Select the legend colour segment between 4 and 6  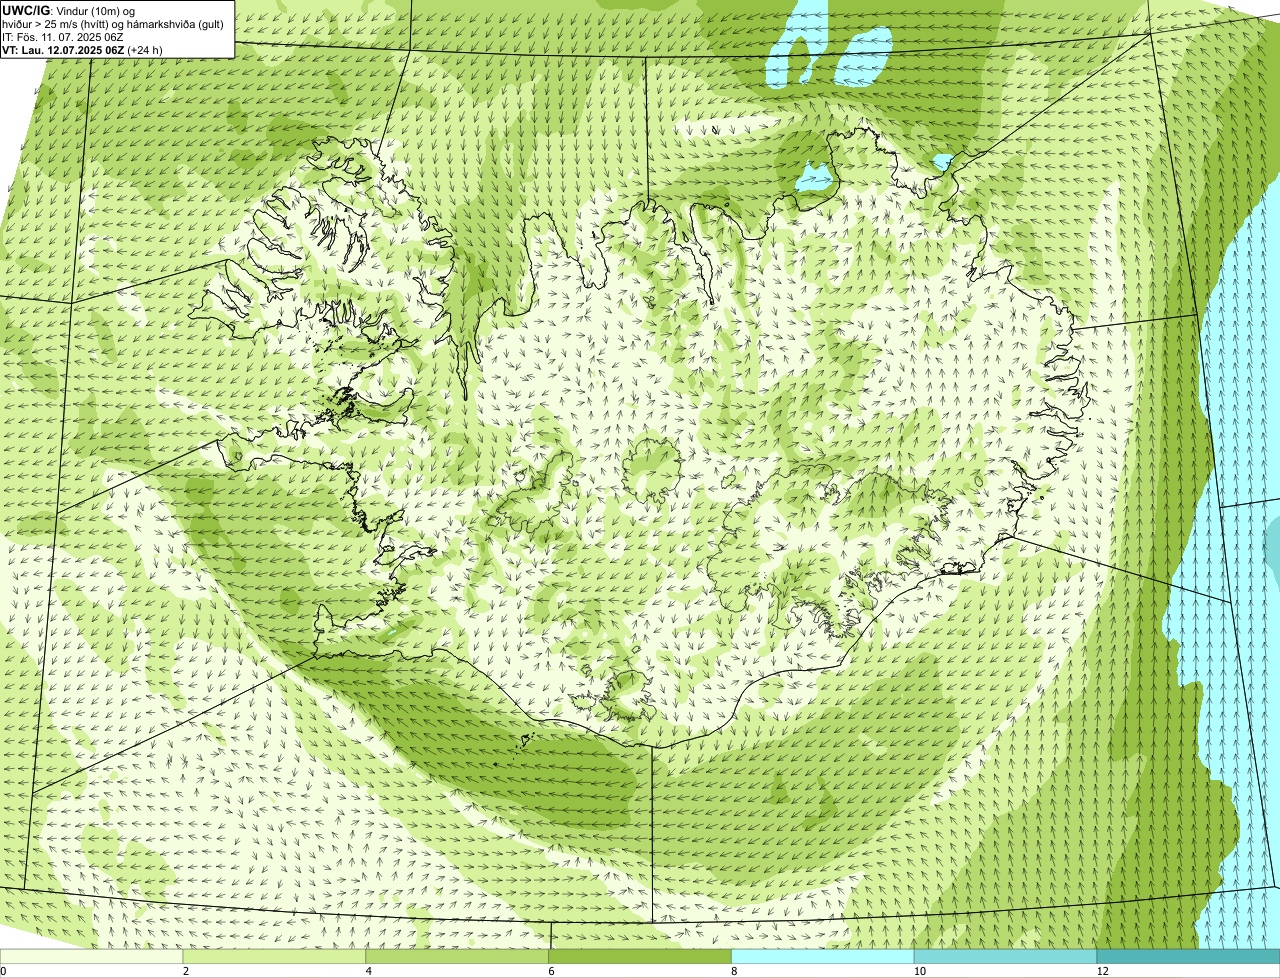click(458, 956)
